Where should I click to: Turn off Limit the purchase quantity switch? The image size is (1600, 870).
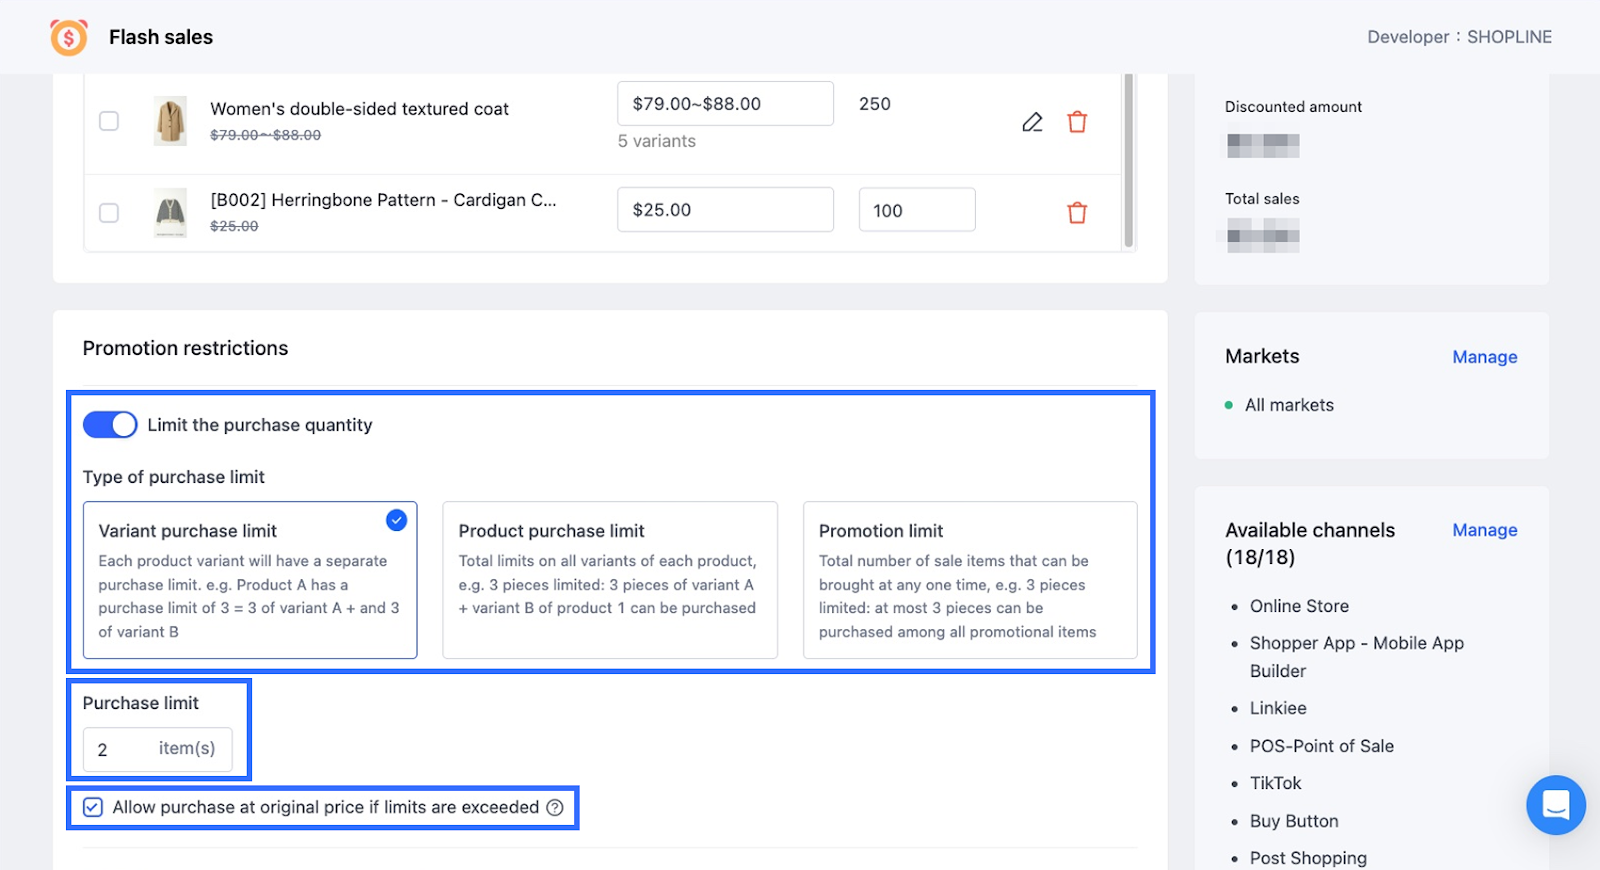(110, 425)
